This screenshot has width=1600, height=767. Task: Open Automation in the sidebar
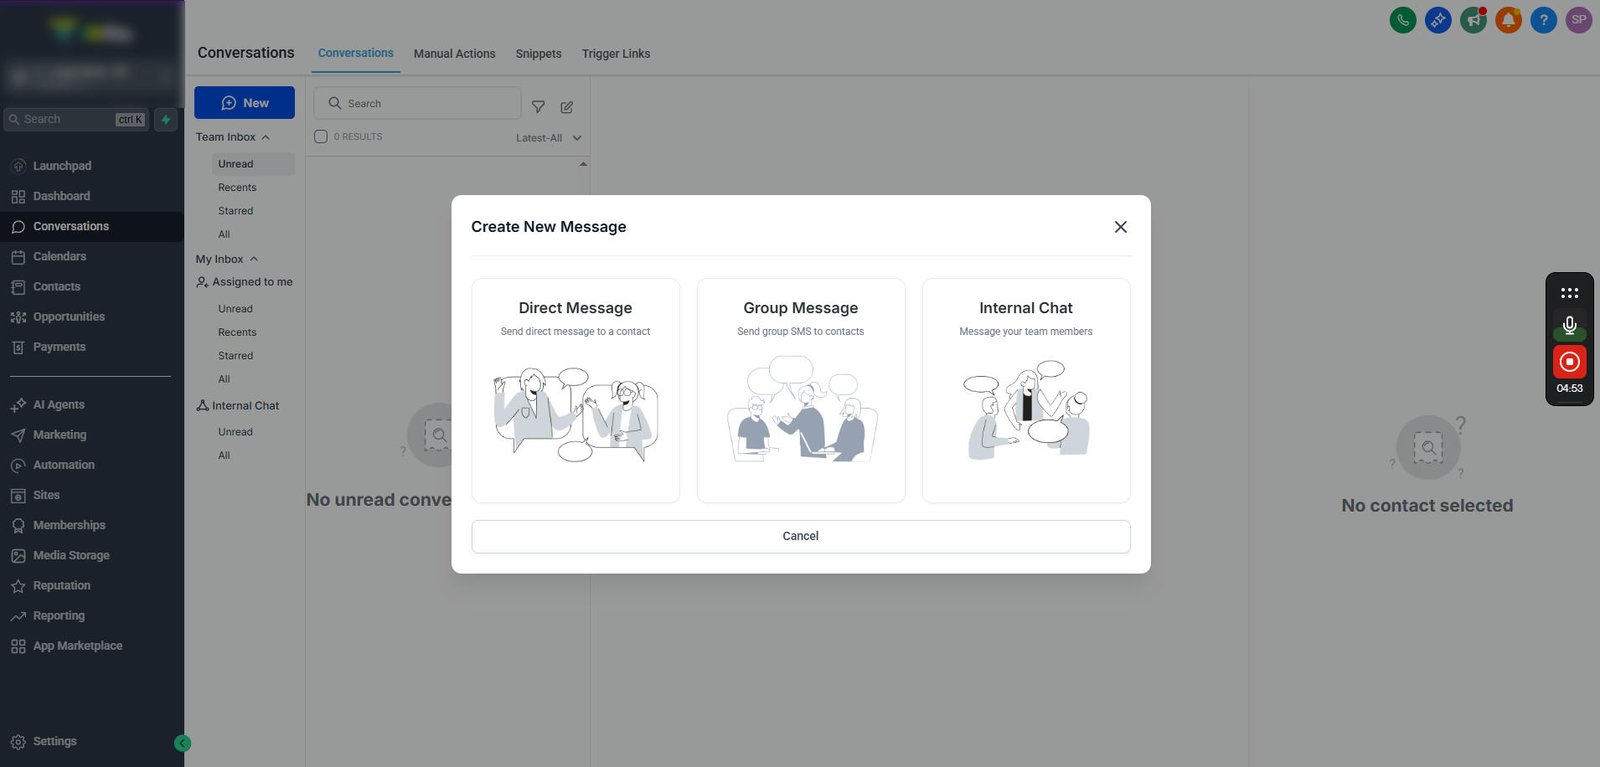click(64, 465)
